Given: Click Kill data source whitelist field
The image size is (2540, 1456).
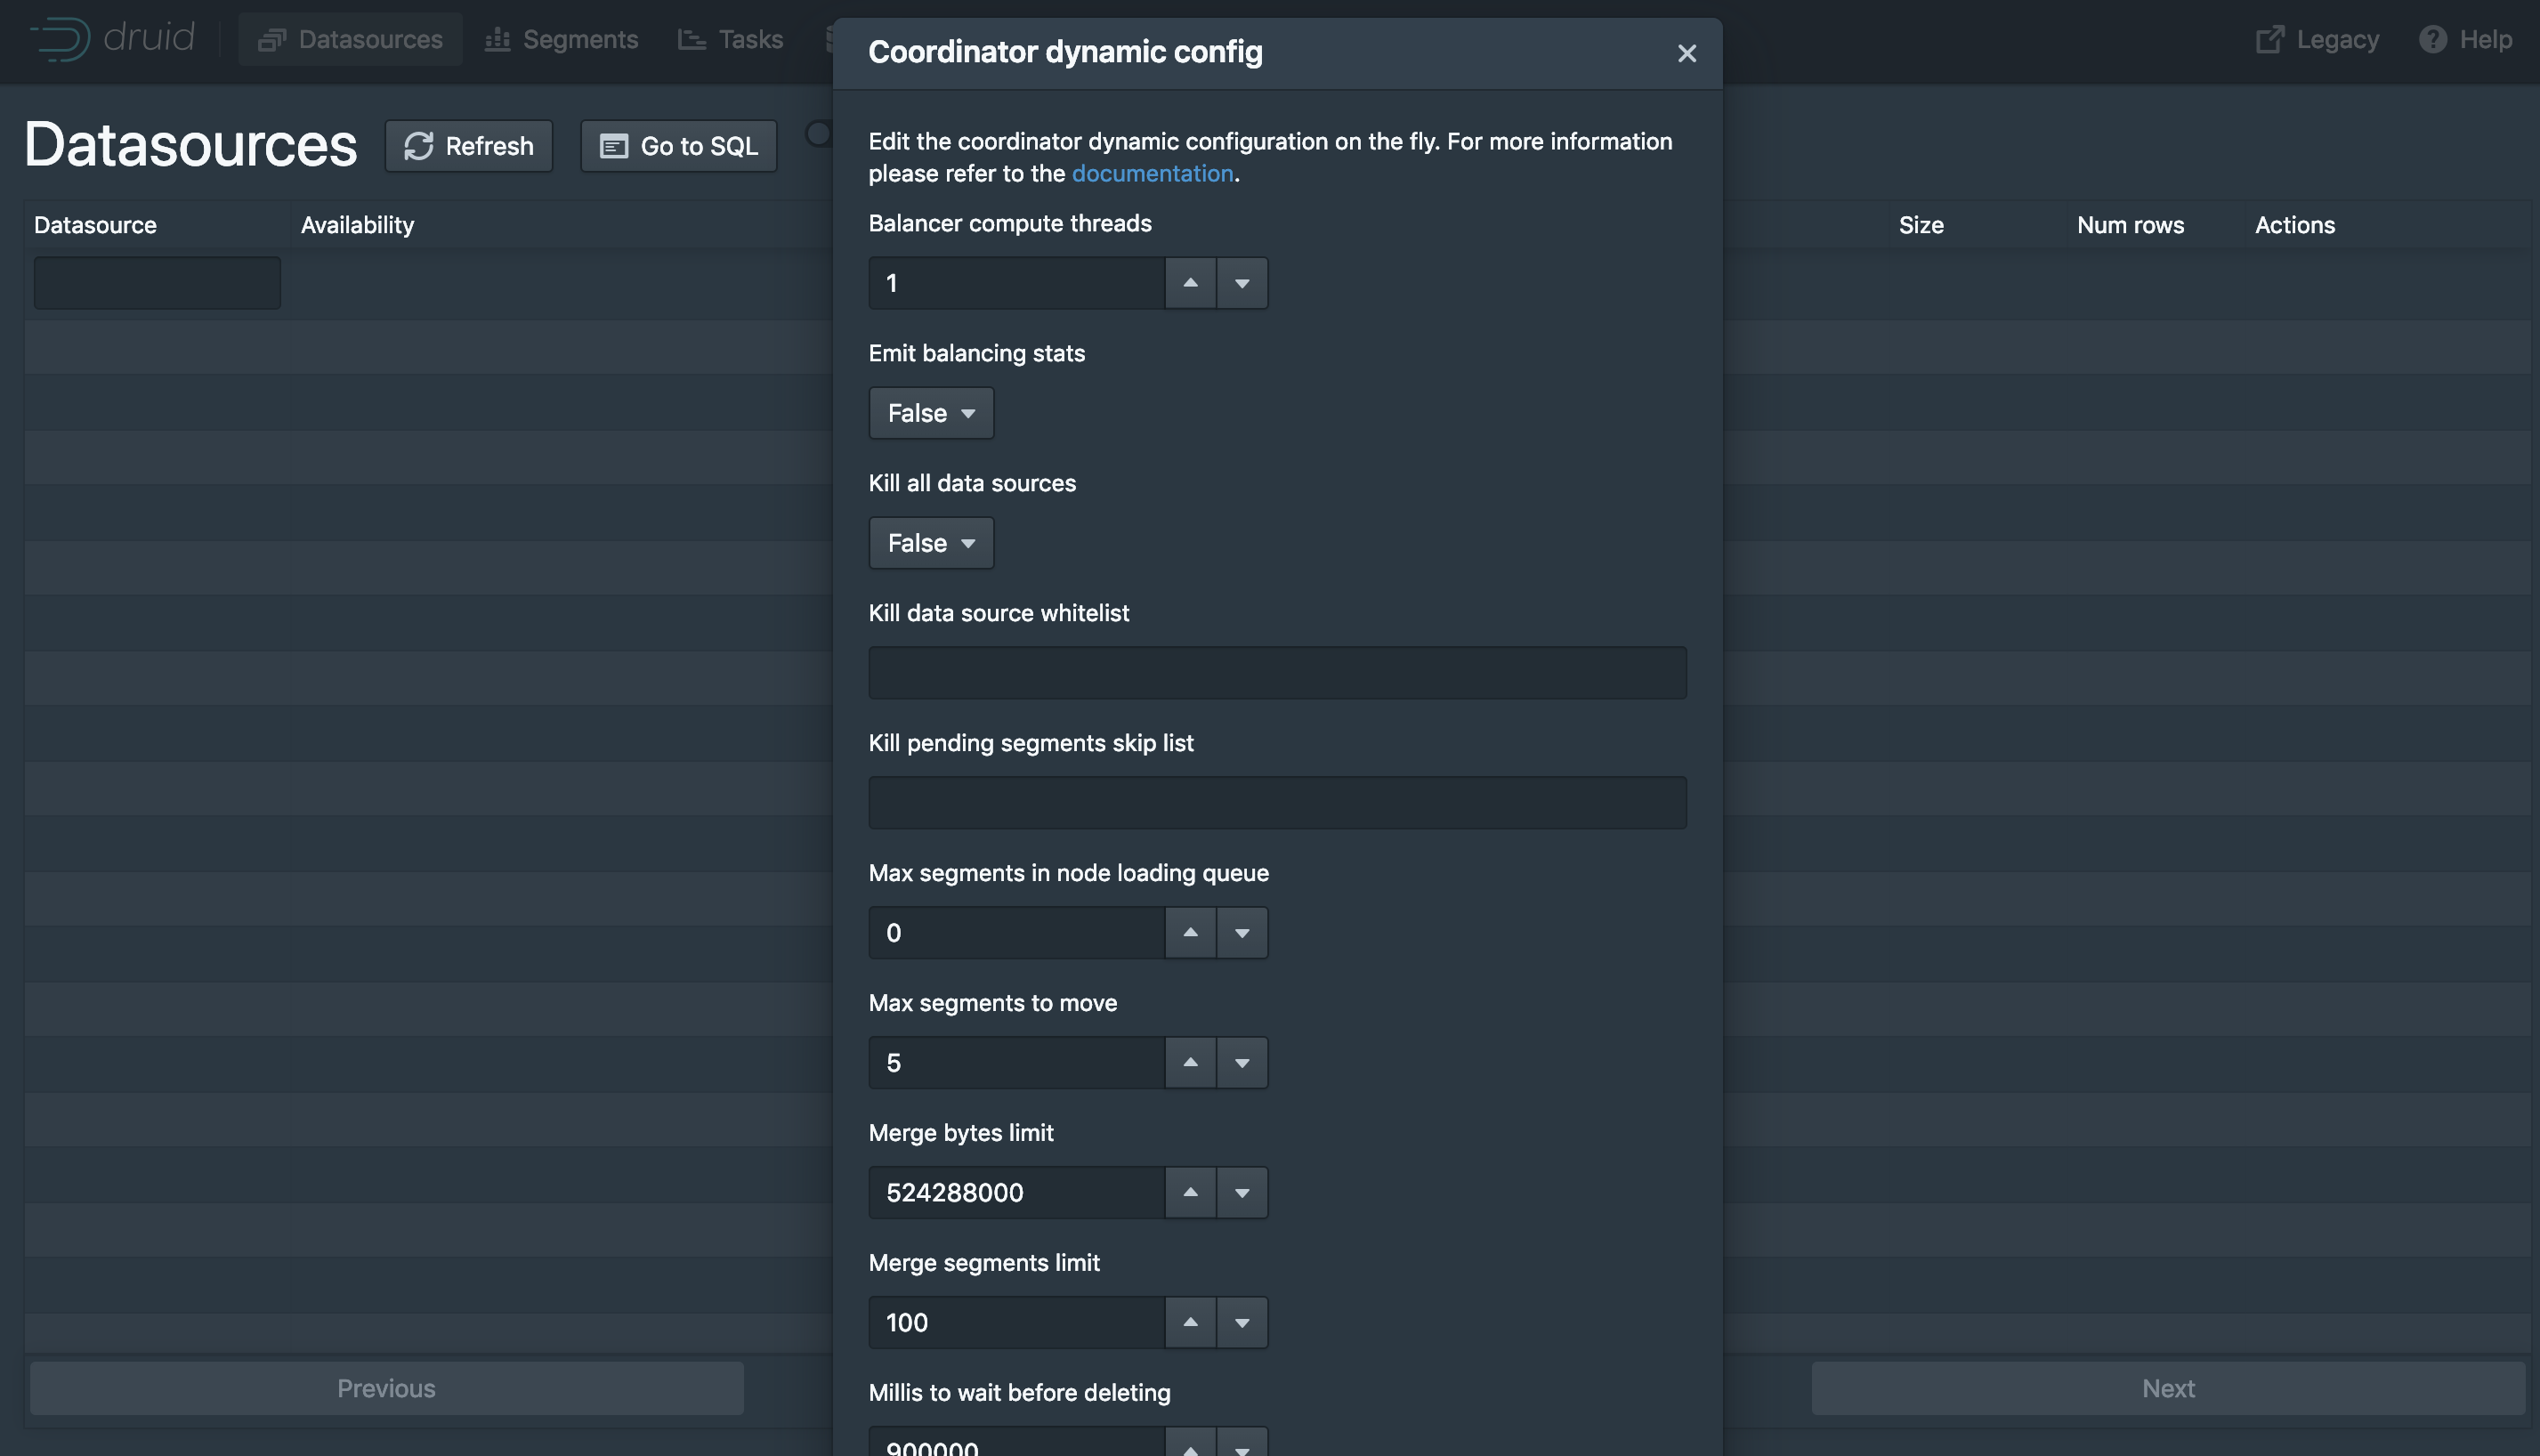Looking at the screenshot, I should [x=1276, y=672].
